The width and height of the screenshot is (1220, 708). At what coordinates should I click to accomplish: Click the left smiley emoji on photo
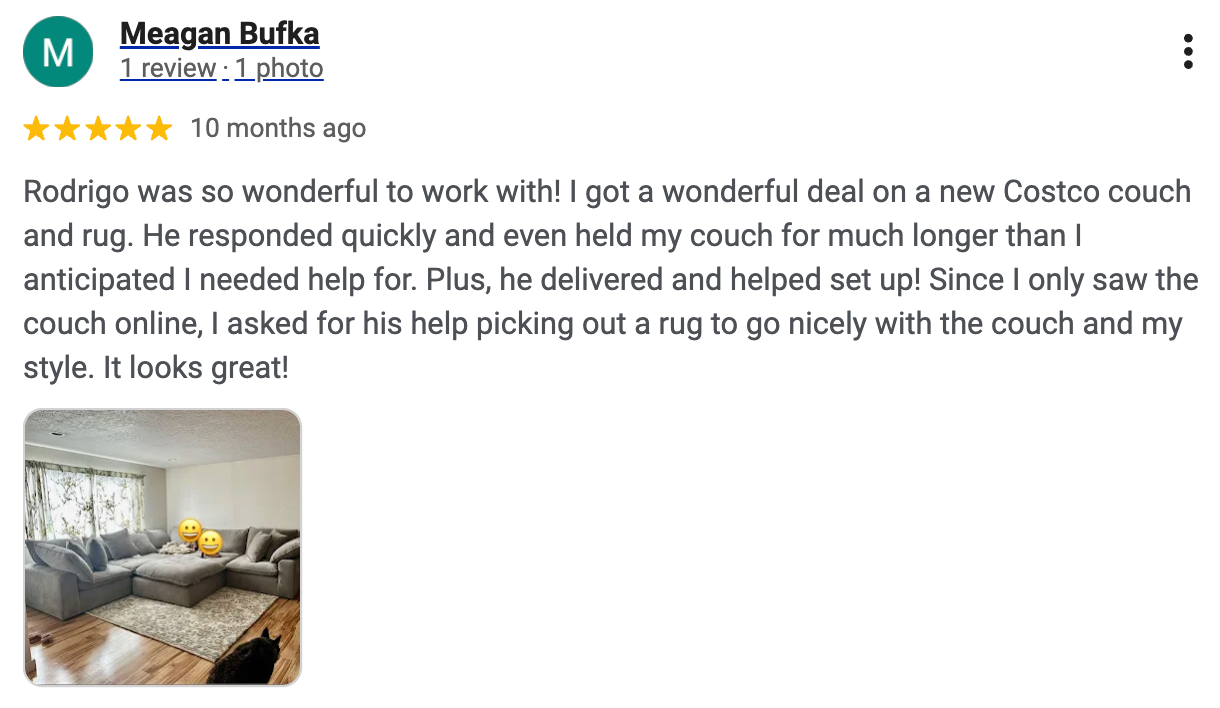[189, 531]
